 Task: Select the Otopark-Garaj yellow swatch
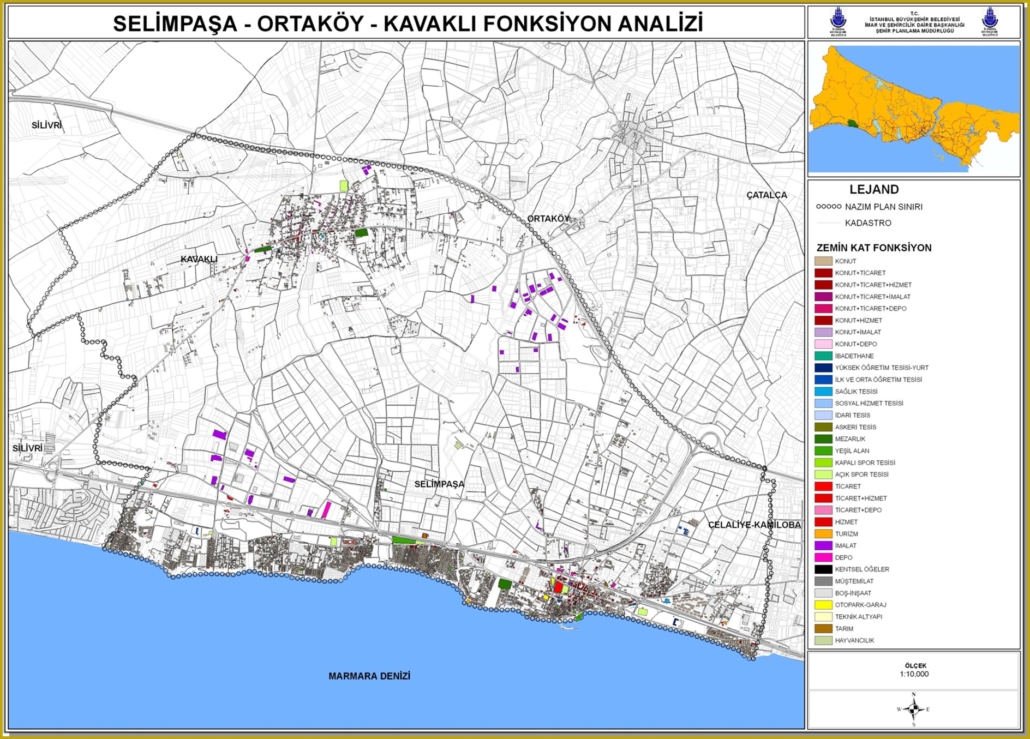click(822, 605)
